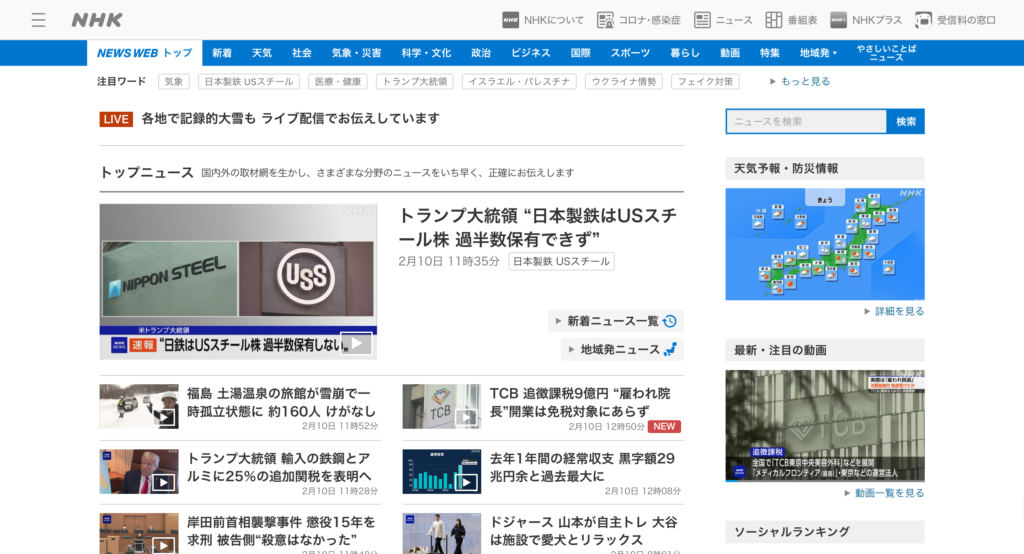Open TCB 追徴課税9億円 thumbnail
This screenshot has height=554, width=1024.
(442, 406)
